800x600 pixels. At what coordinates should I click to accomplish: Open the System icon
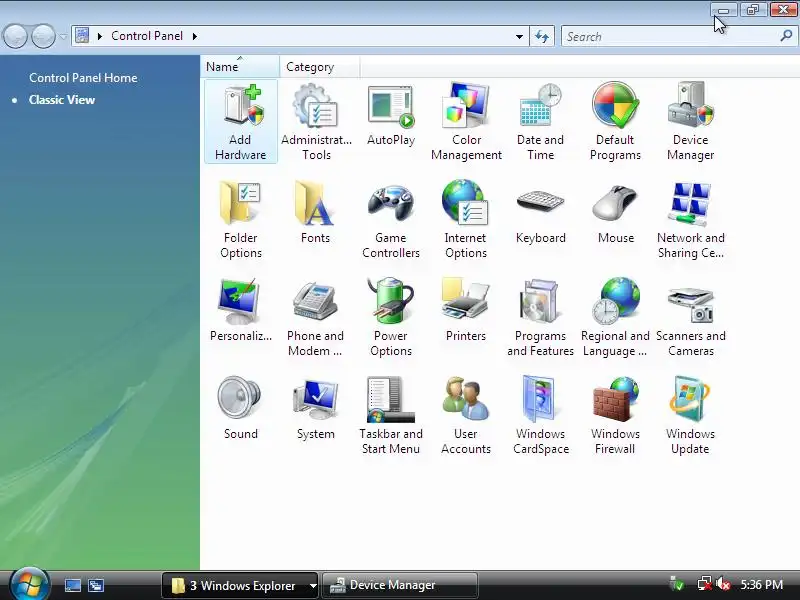point(315,409)
